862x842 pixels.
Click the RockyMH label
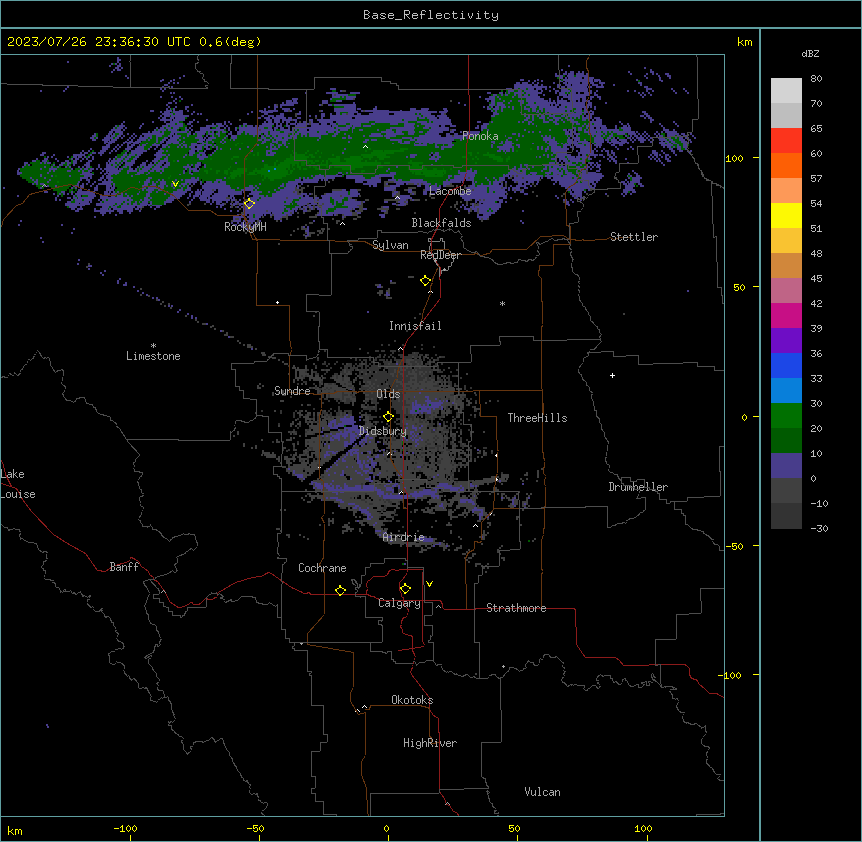tap(245, 226)
